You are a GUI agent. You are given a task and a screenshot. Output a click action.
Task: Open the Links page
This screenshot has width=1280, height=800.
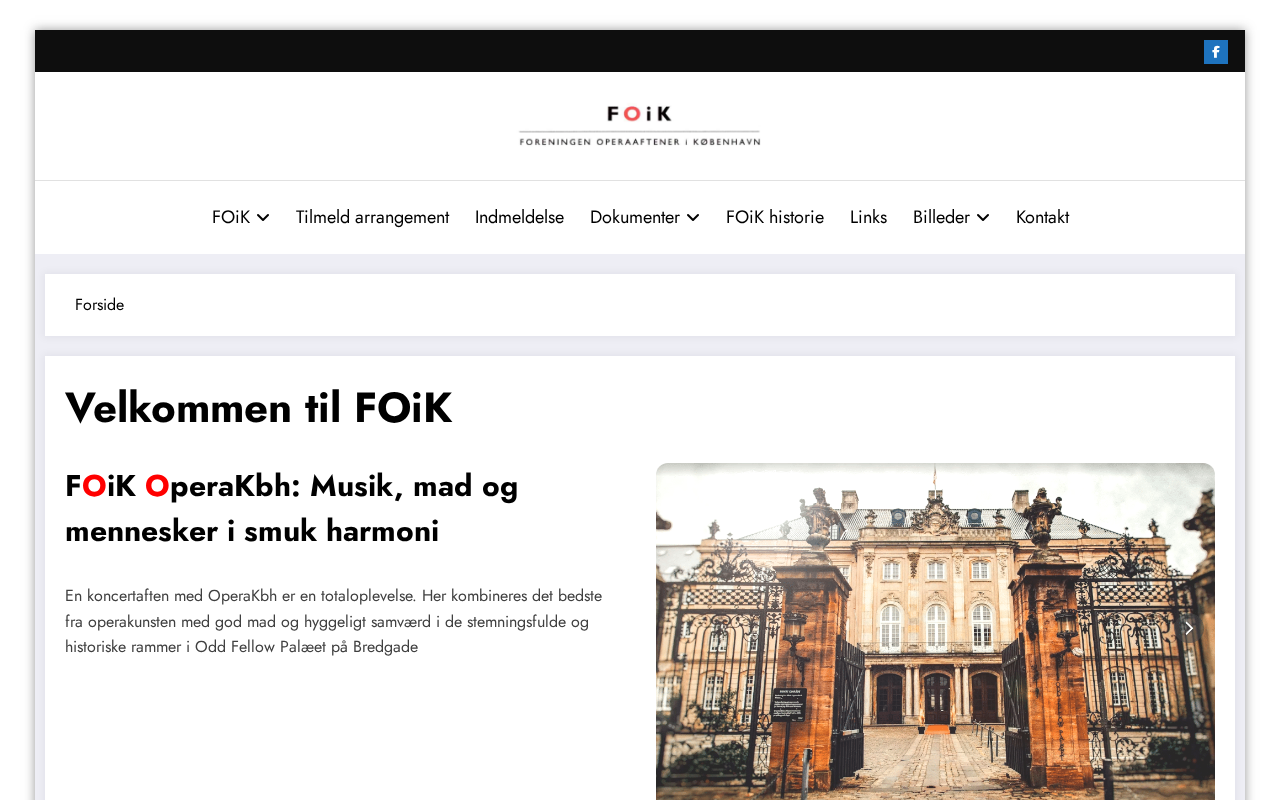[868, 217]
